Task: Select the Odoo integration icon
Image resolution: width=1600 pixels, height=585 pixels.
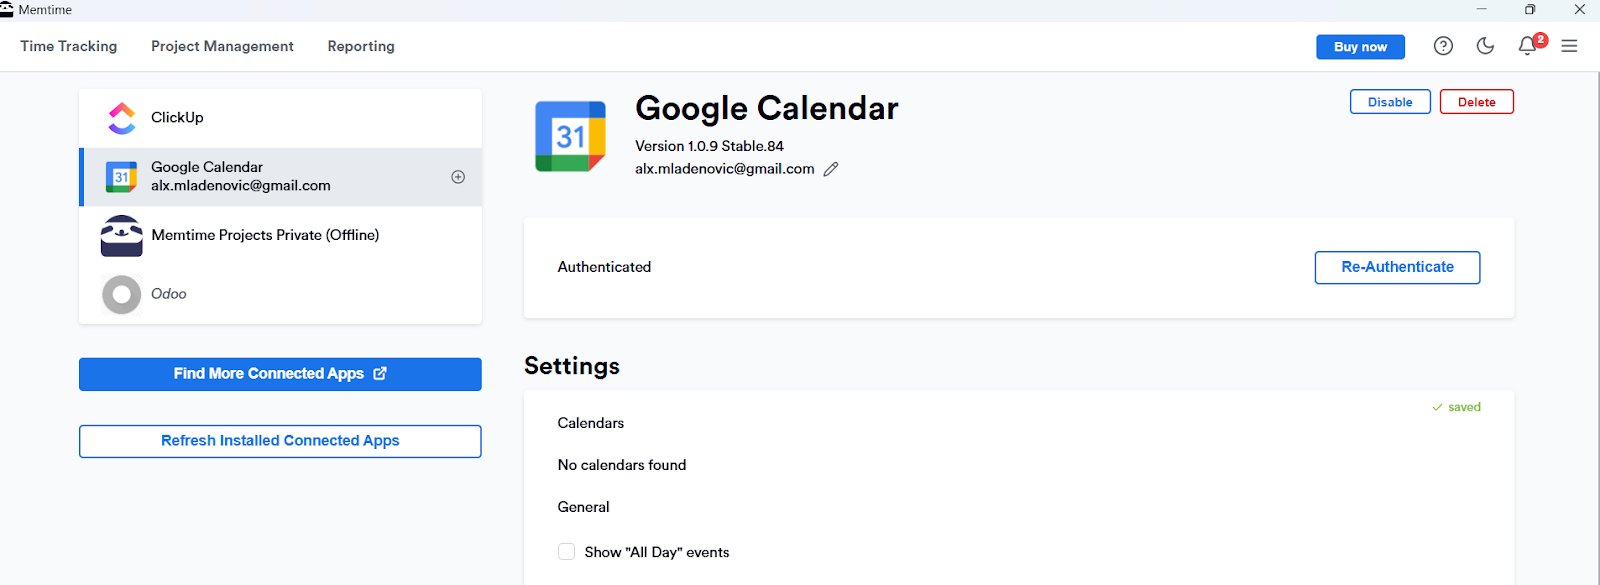Action: pyautogui.click(x=121, y=294)
